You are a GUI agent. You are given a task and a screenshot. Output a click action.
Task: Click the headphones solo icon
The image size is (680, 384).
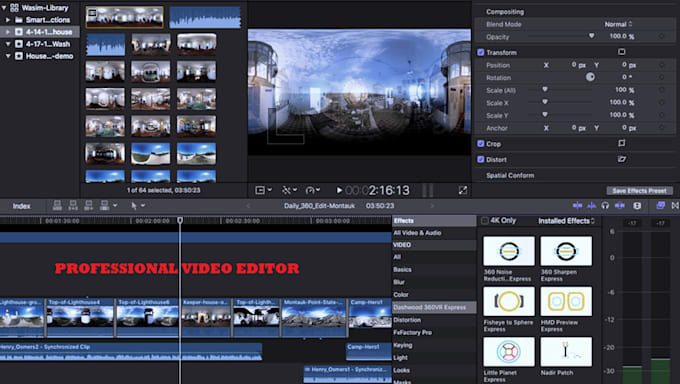point(605,206)
